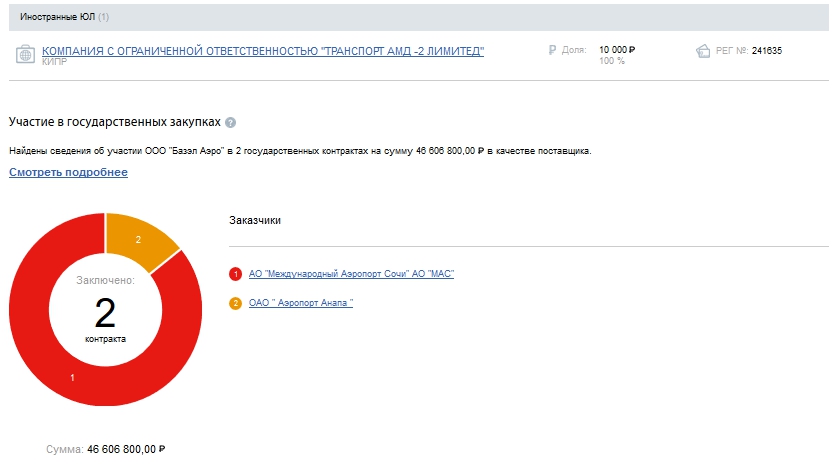The image size is (837, 464).
Task: Click the КИПР country label
Action: pos(54,61)
